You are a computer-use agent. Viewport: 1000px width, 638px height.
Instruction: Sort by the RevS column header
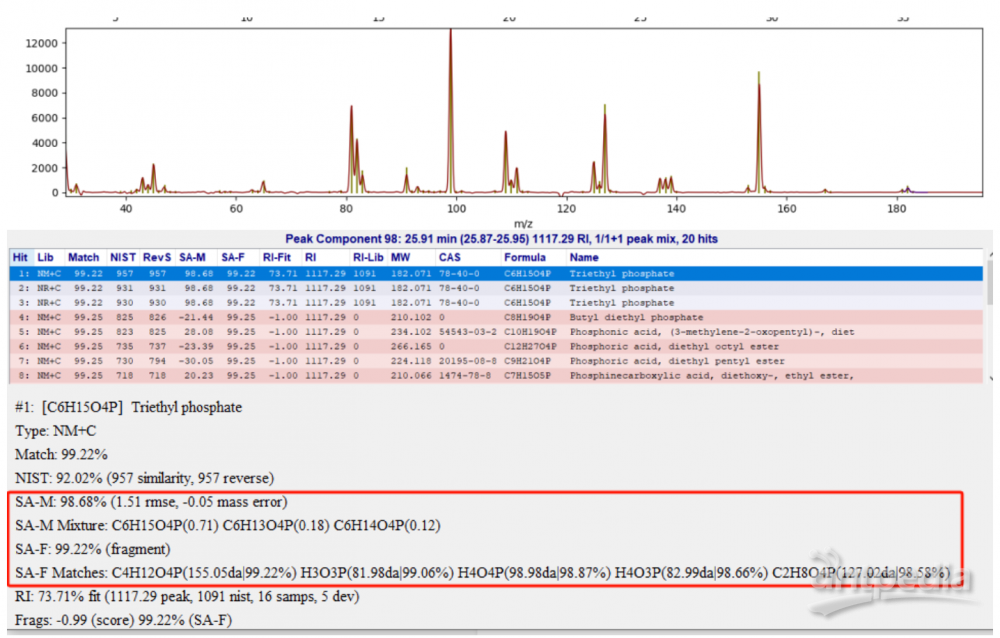[155, 258]
